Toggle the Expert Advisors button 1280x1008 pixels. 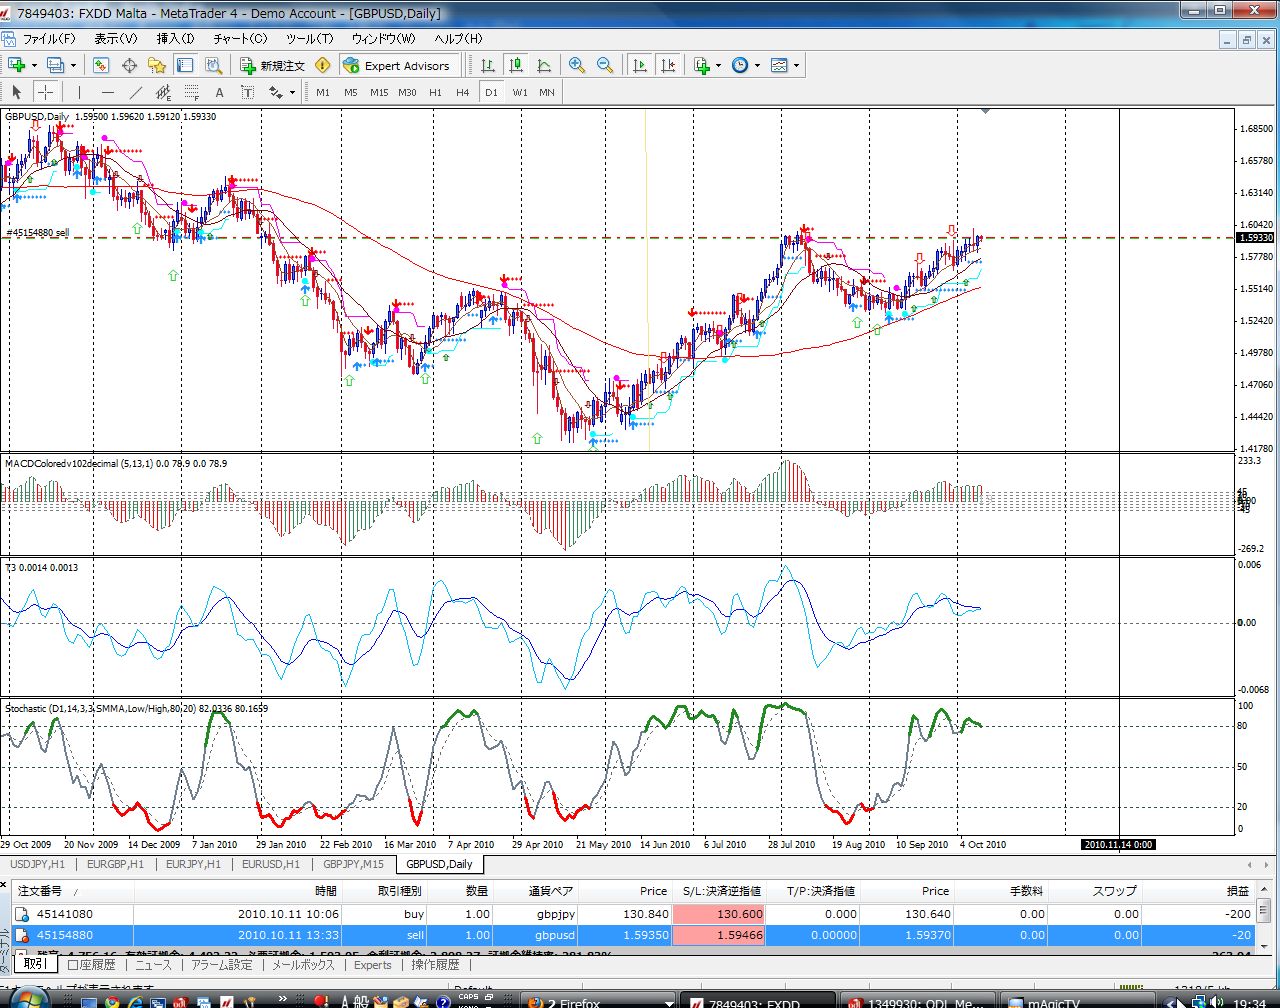(397, 65)
